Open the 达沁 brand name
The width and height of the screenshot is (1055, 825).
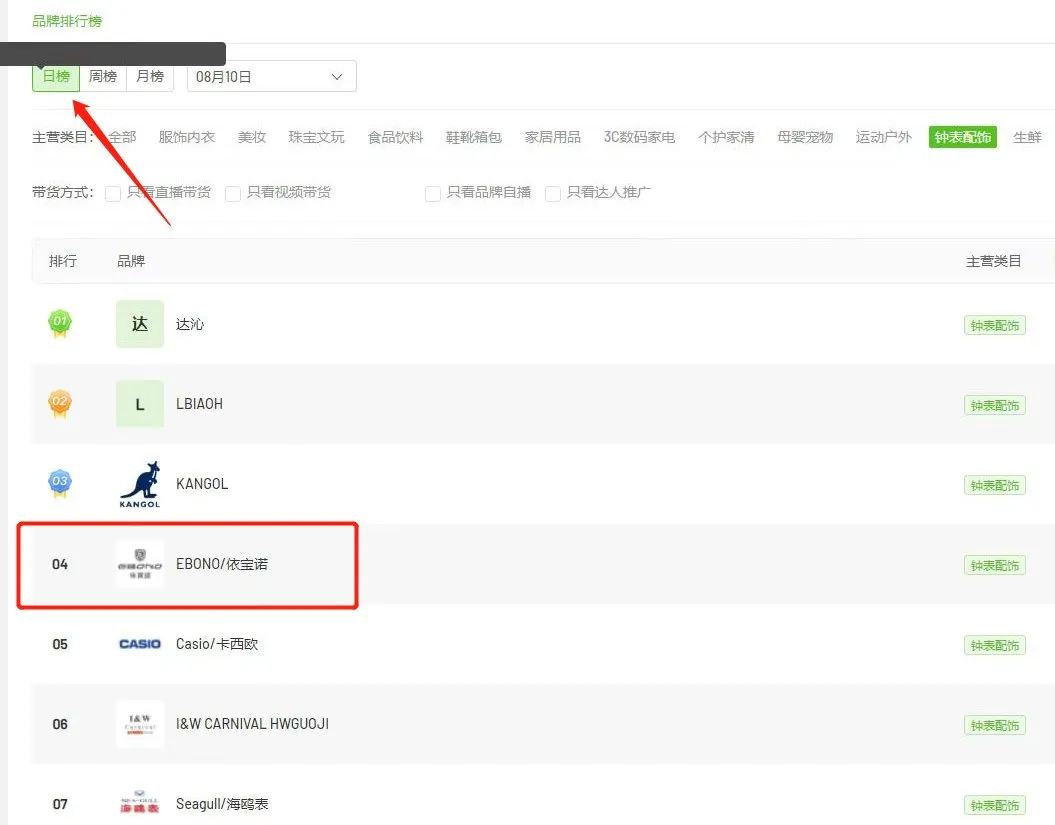pyautogui.click(x=190, y=324)
